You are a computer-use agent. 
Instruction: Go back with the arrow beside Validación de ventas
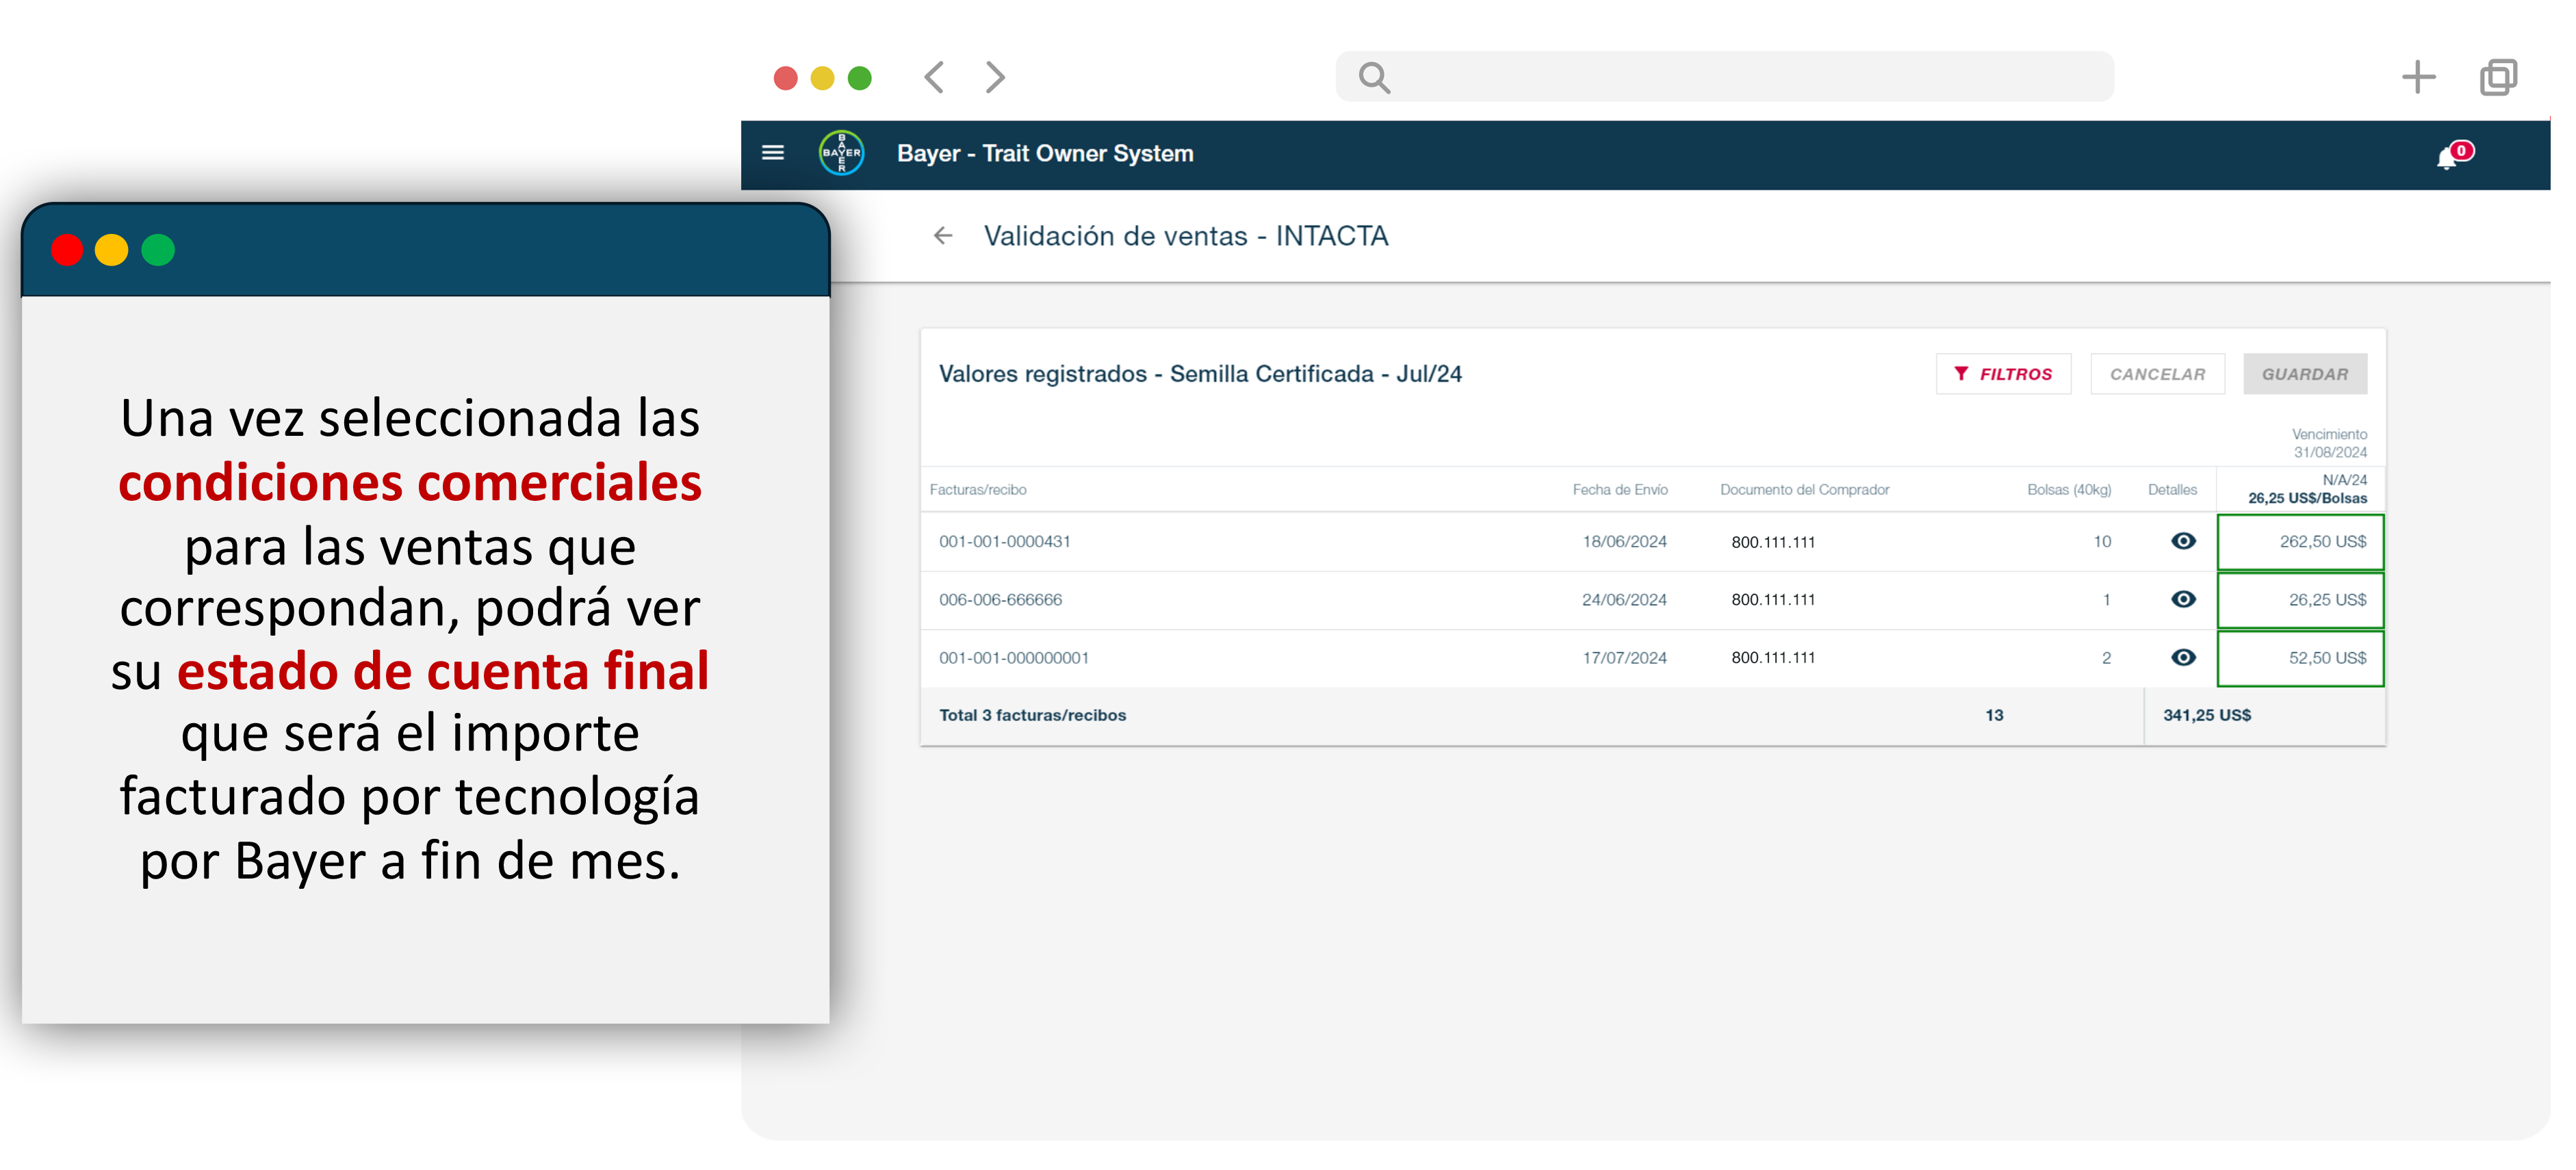click(942, 236)
